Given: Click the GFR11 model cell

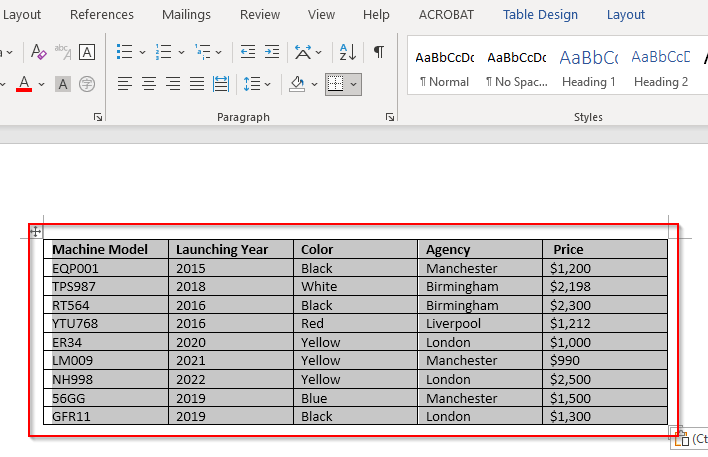Looking at the screenshot, I should point(106,416).
